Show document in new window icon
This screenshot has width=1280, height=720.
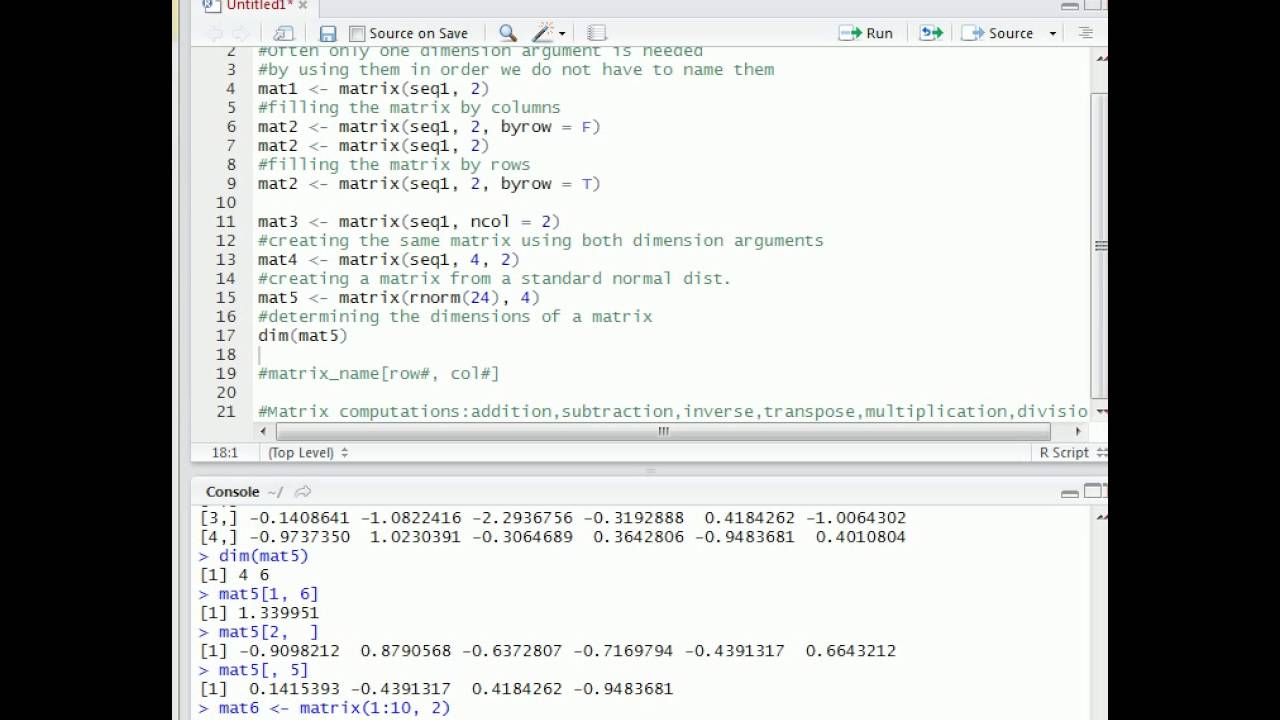coord(284,33)
